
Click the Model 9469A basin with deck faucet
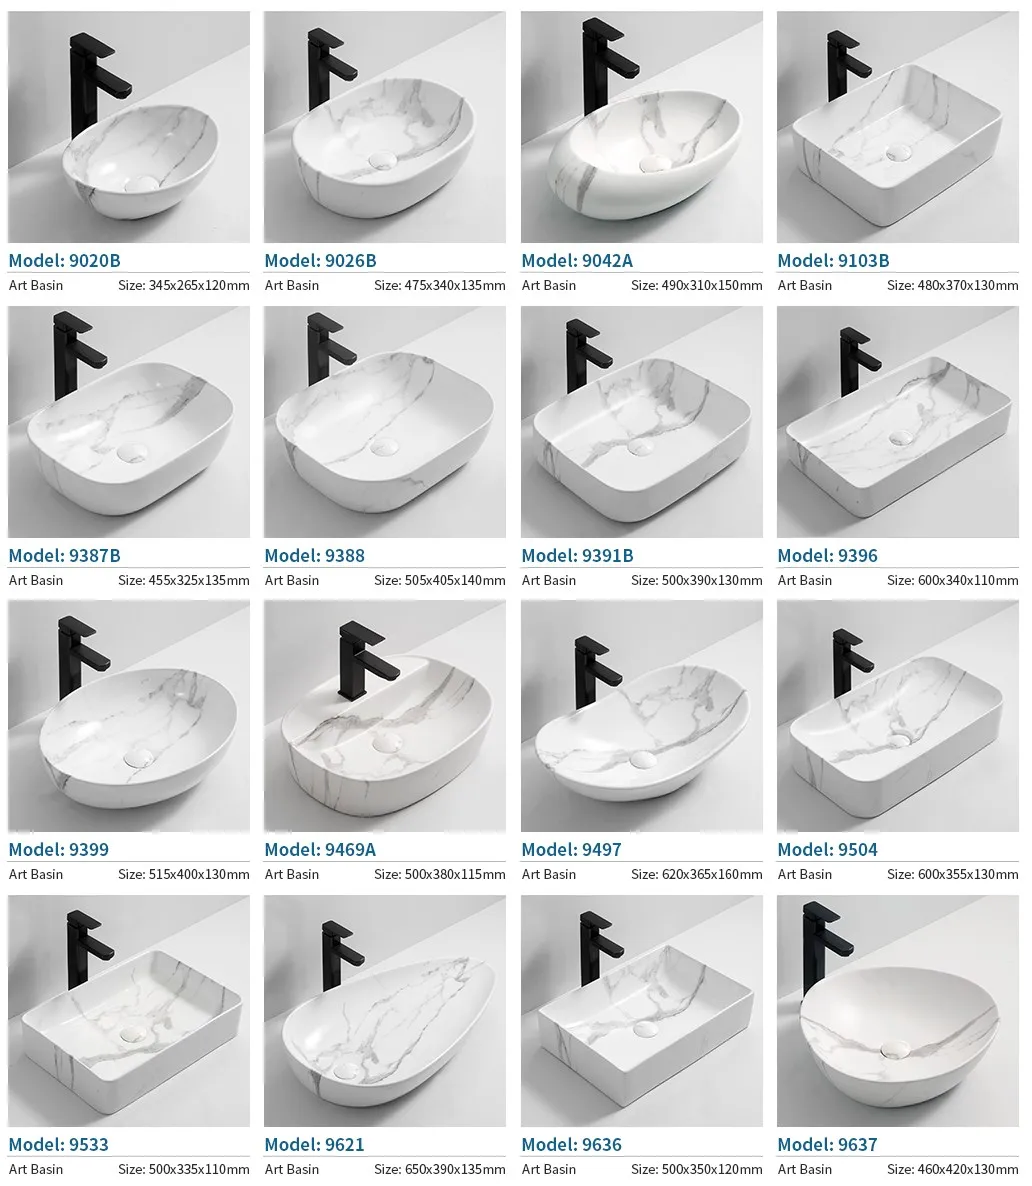384,716
